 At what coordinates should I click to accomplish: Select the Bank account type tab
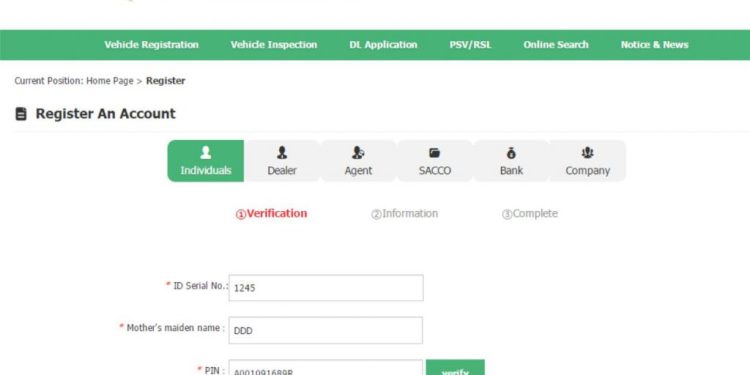pos(511,161)
